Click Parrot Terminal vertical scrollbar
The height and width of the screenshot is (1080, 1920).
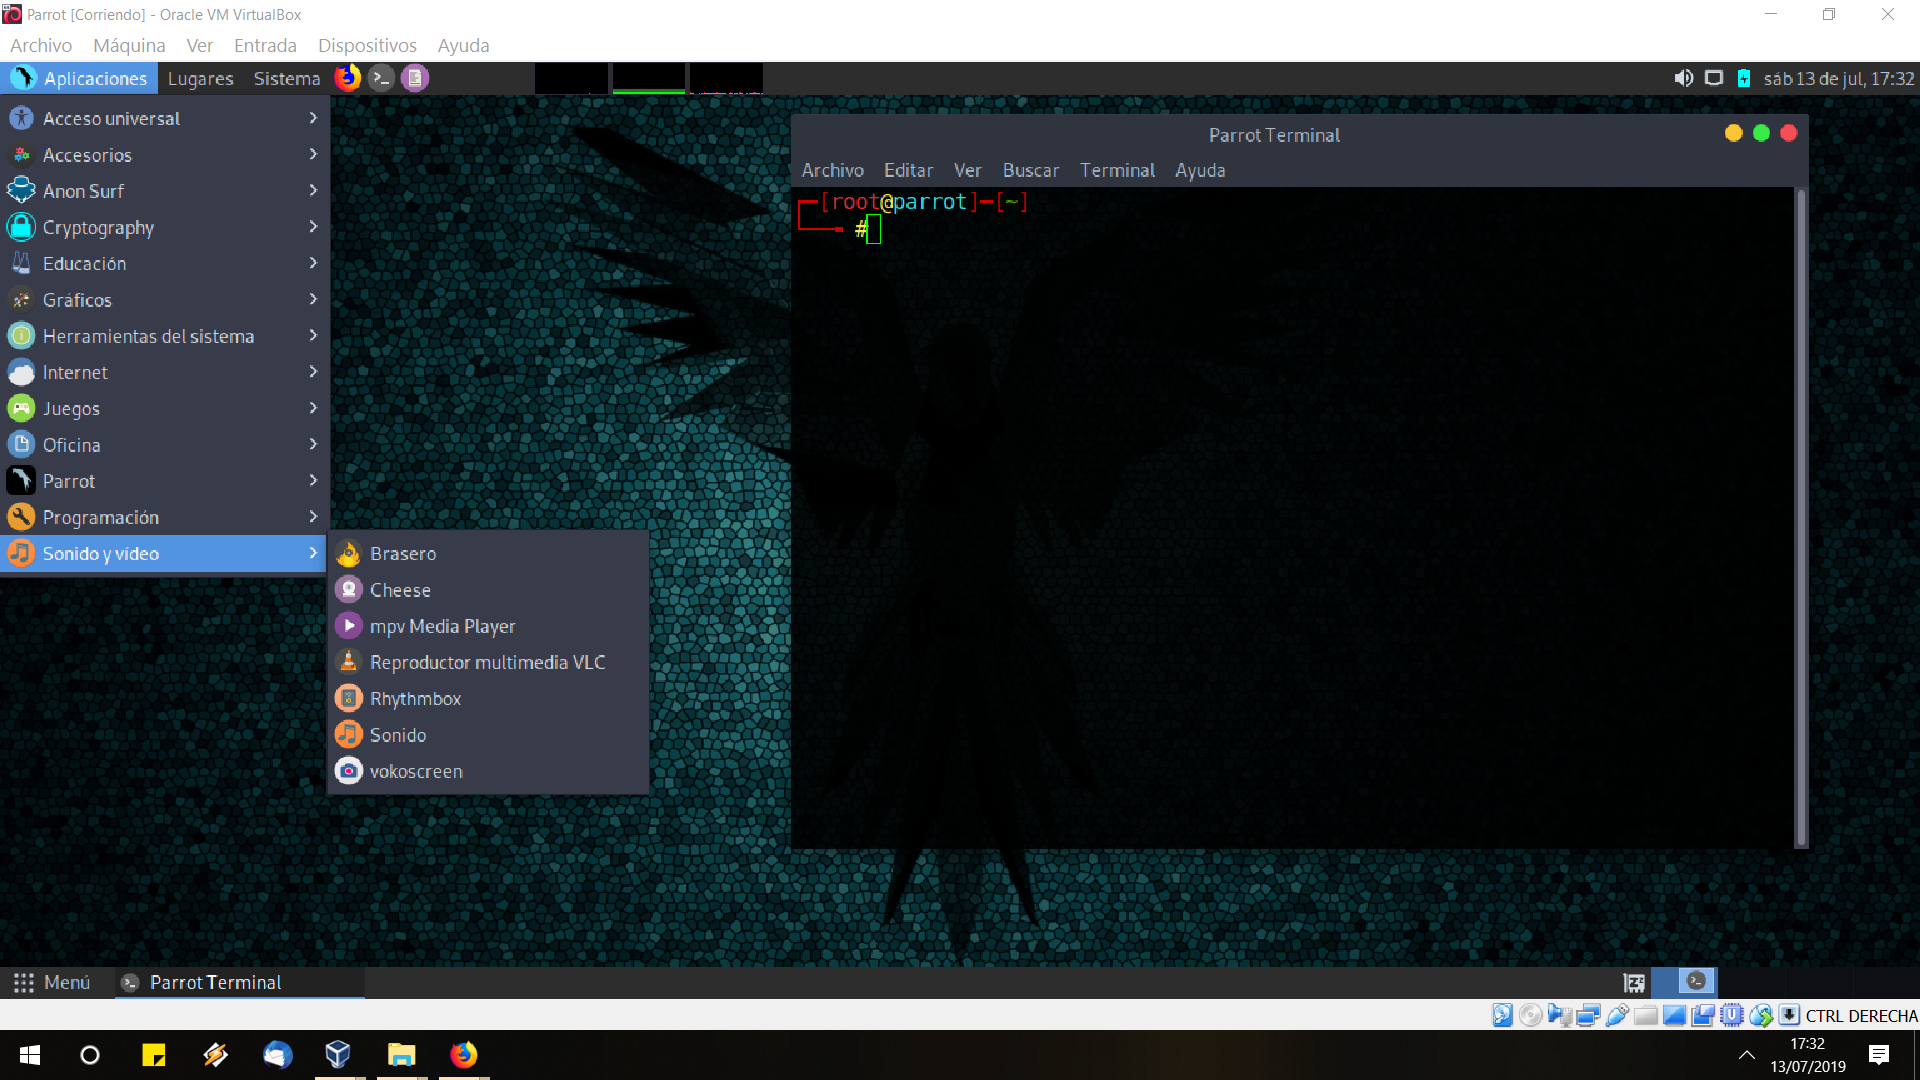[1801, 517]
